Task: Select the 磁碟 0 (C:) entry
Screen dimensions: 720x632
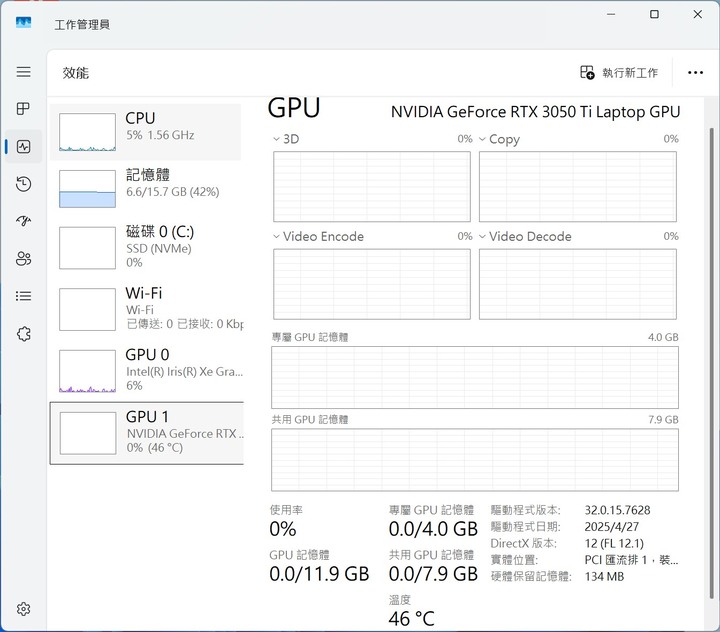Action: coord(146,247)
